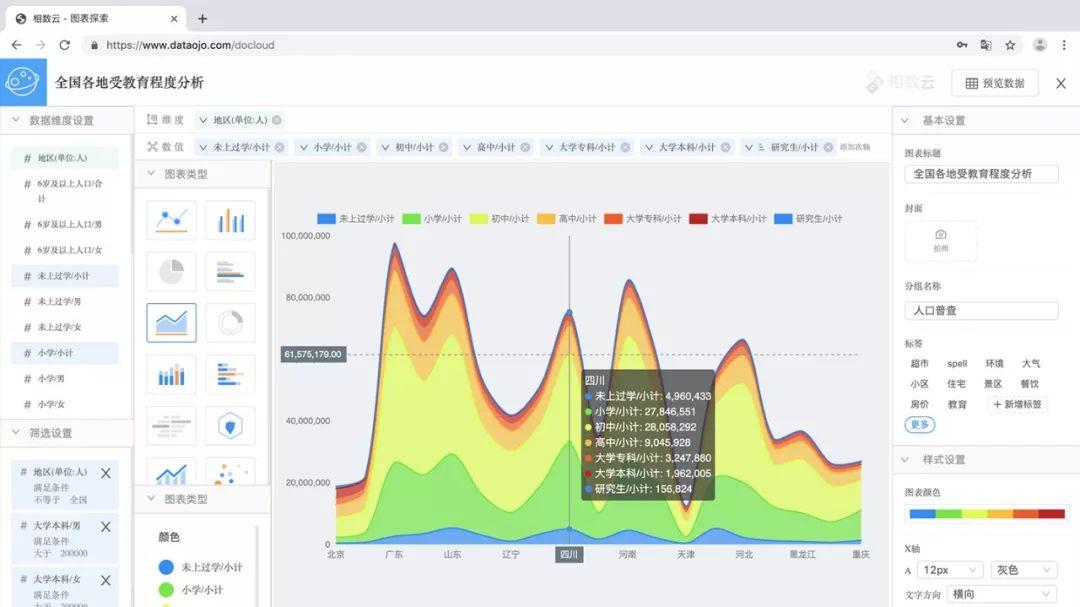This screenshot has height=607, width=1080.
Task: Remove 研究生/小计 value tag
Action: [829, 147]
